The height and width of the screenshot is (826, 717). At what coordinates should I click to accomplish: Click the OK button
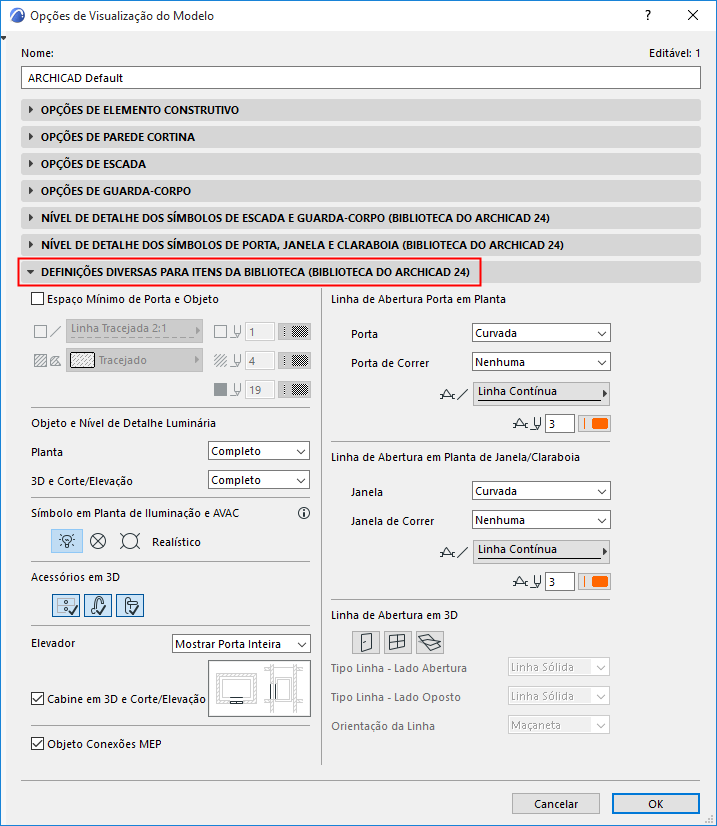point(656,803)
